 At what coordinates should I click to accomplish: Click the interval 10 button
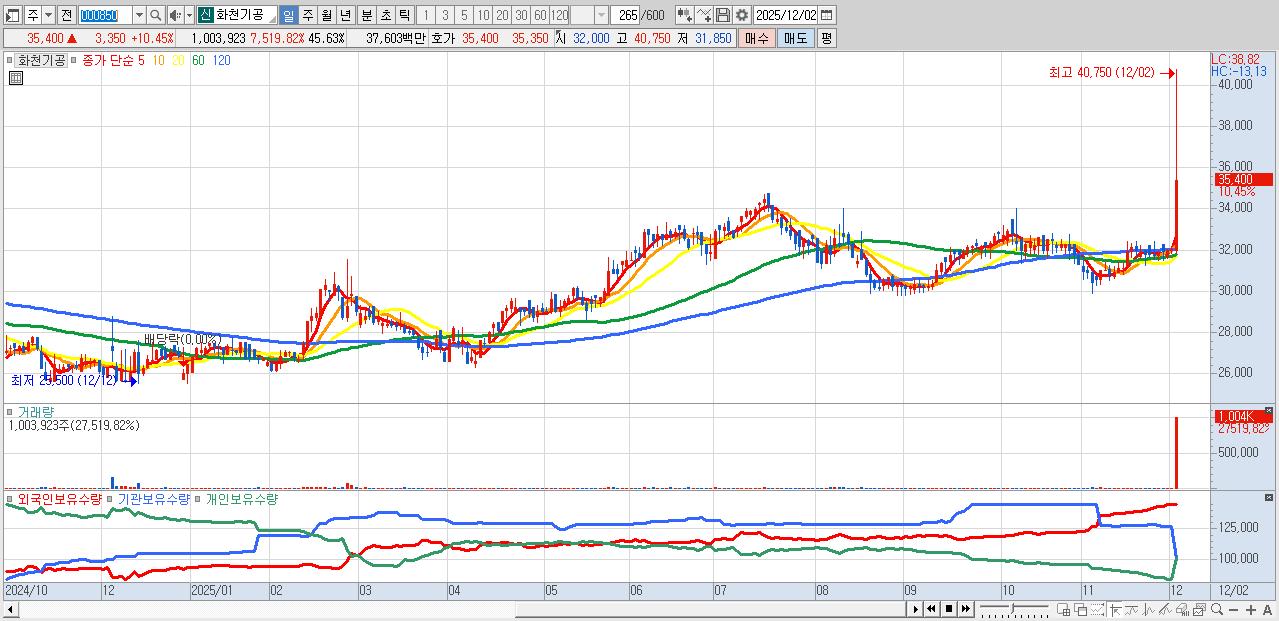click(483, 15)
